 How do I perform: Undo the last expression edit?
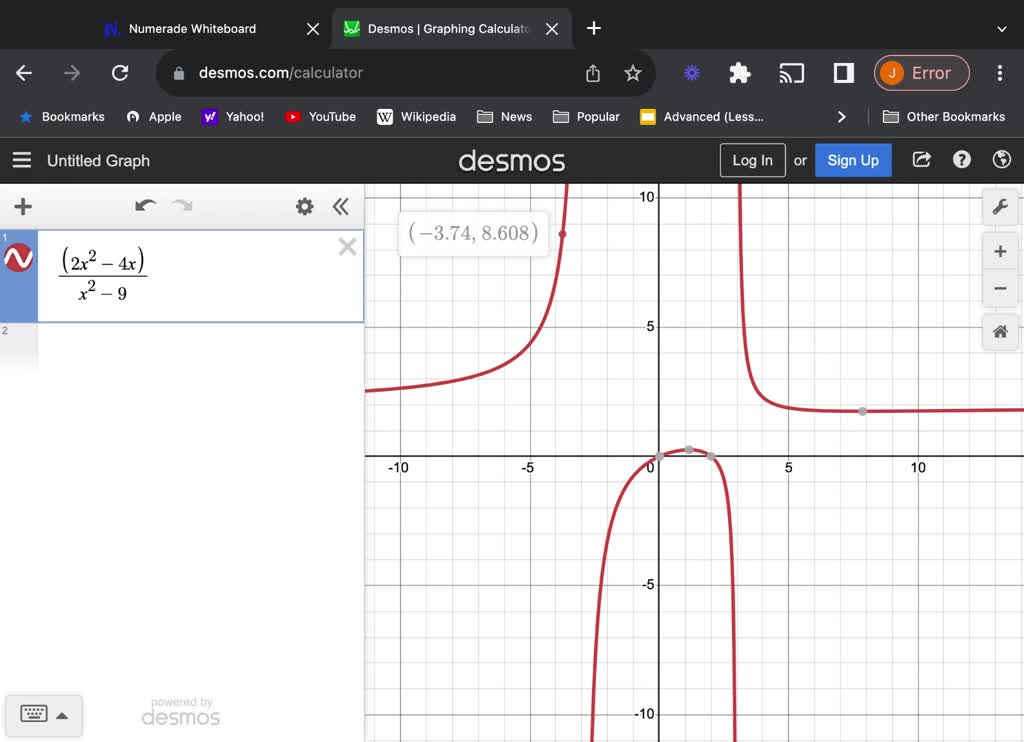pyautogui.click(x=146, y=206)
